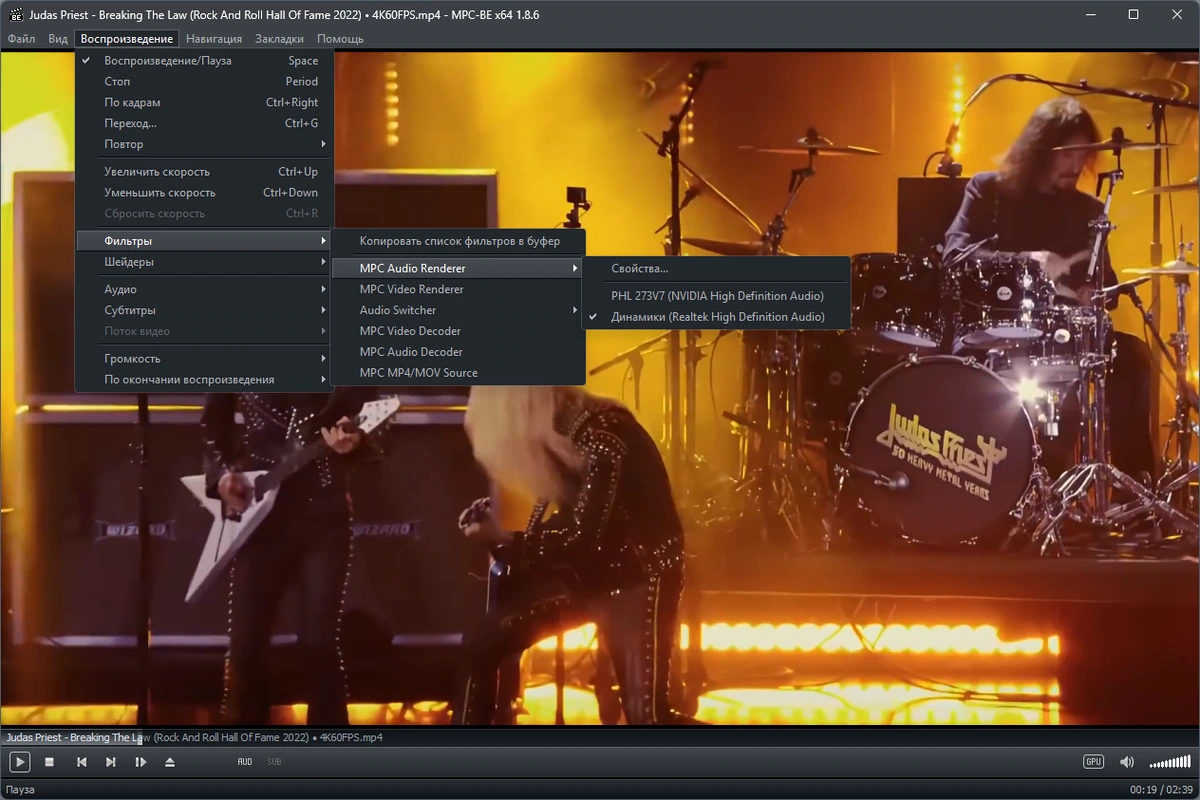Open Свойства... of audio renderer

[x=716, y=269]
